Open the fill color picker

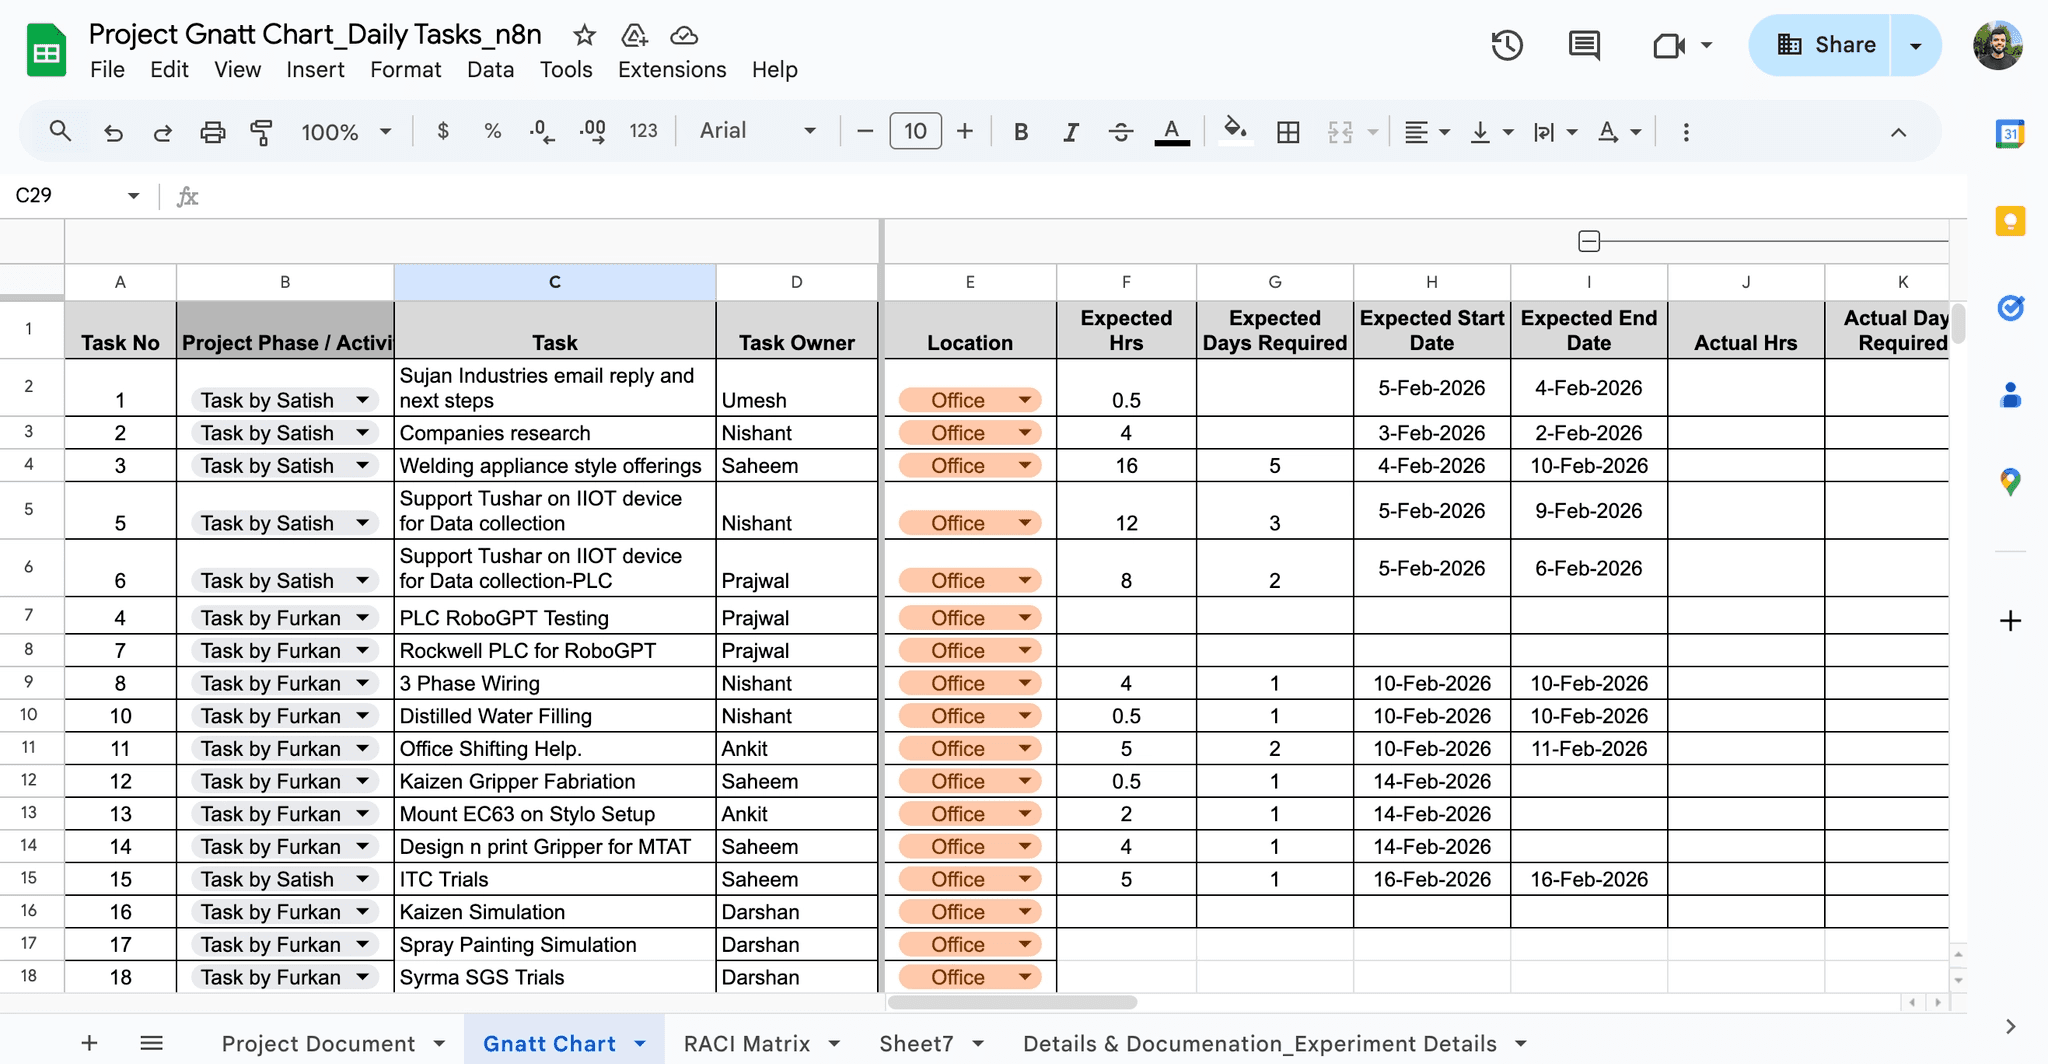[x=1236, y=131]
